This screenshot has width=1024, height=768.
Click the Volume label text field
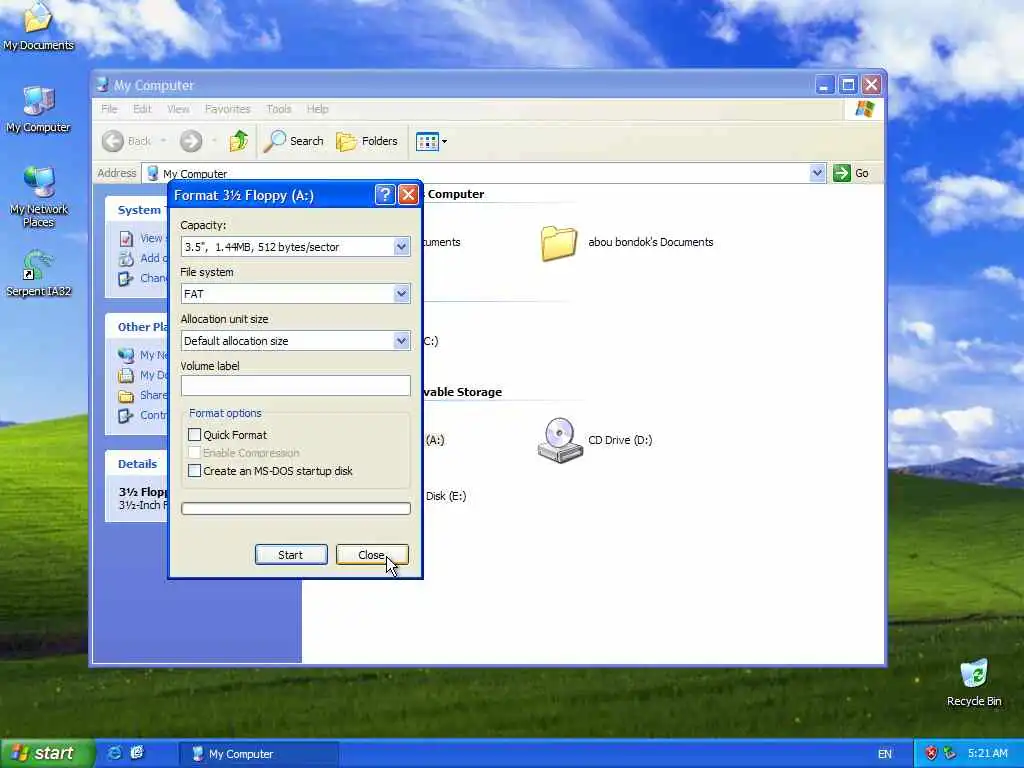[296, 386]
